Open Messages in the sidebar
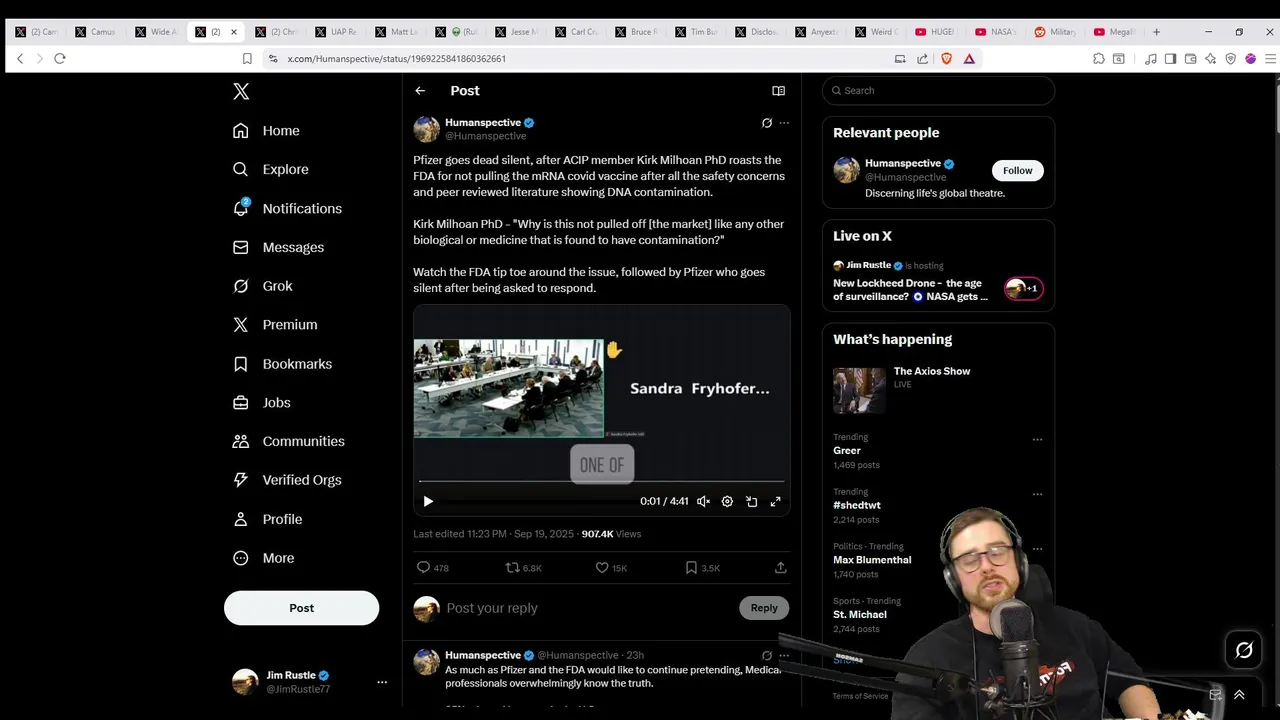 click(x=278, y=247)
